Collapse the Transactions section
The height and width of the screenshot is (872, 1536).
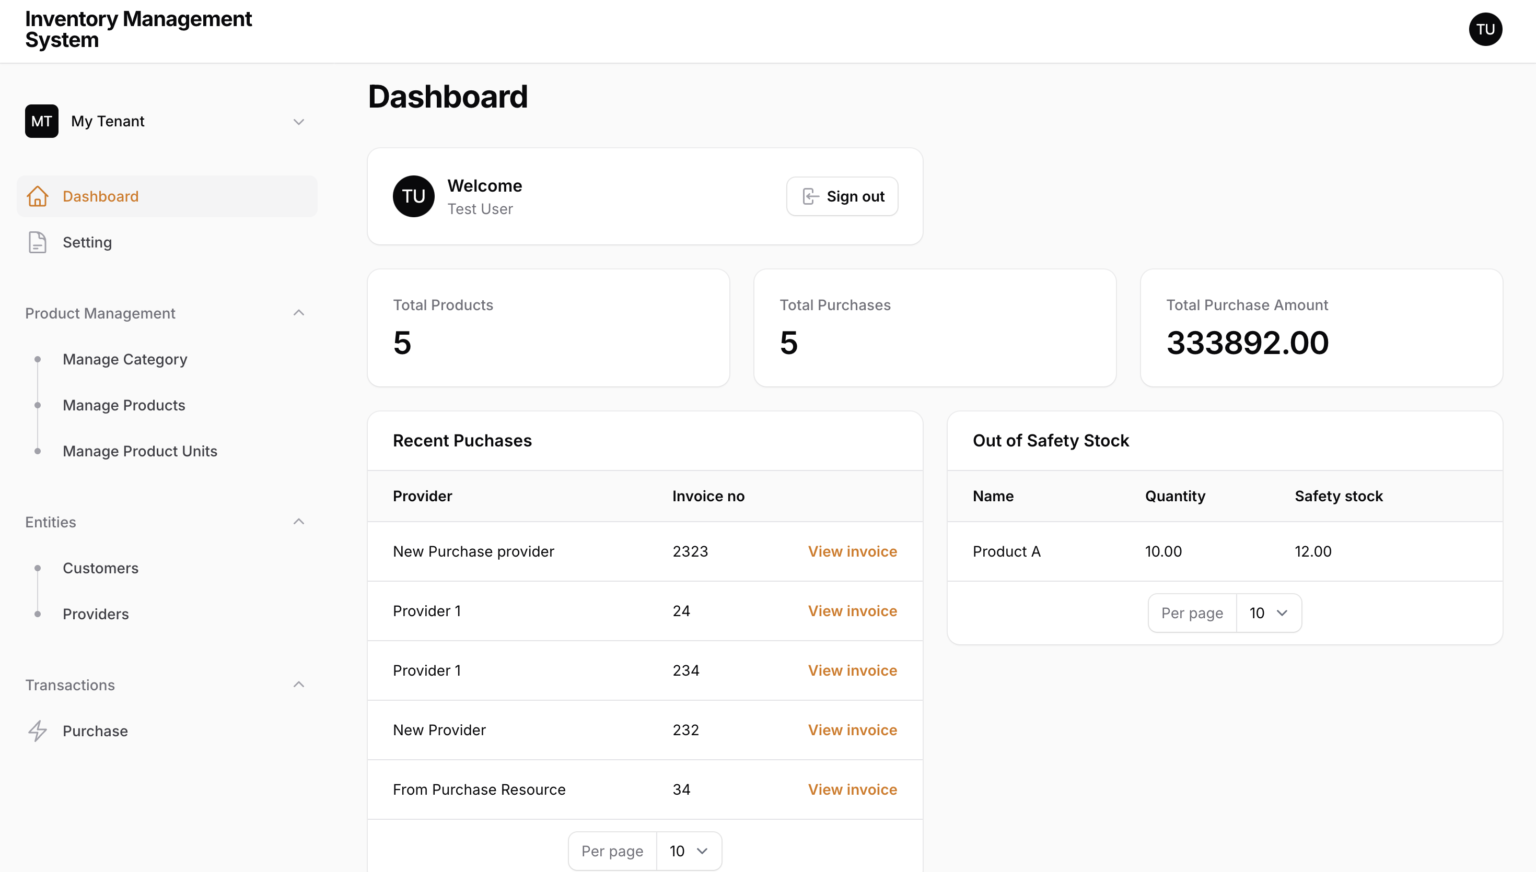click(298, 684)
